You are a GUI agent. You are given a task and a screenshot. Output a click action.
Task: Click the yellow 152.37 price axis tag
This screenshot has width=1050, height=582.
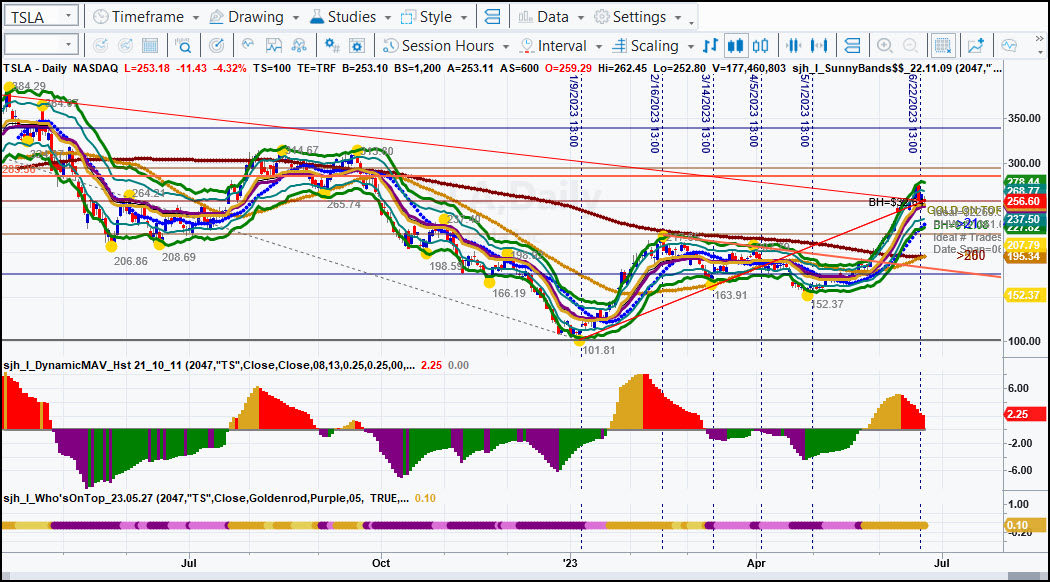[x=1023, y=295]
